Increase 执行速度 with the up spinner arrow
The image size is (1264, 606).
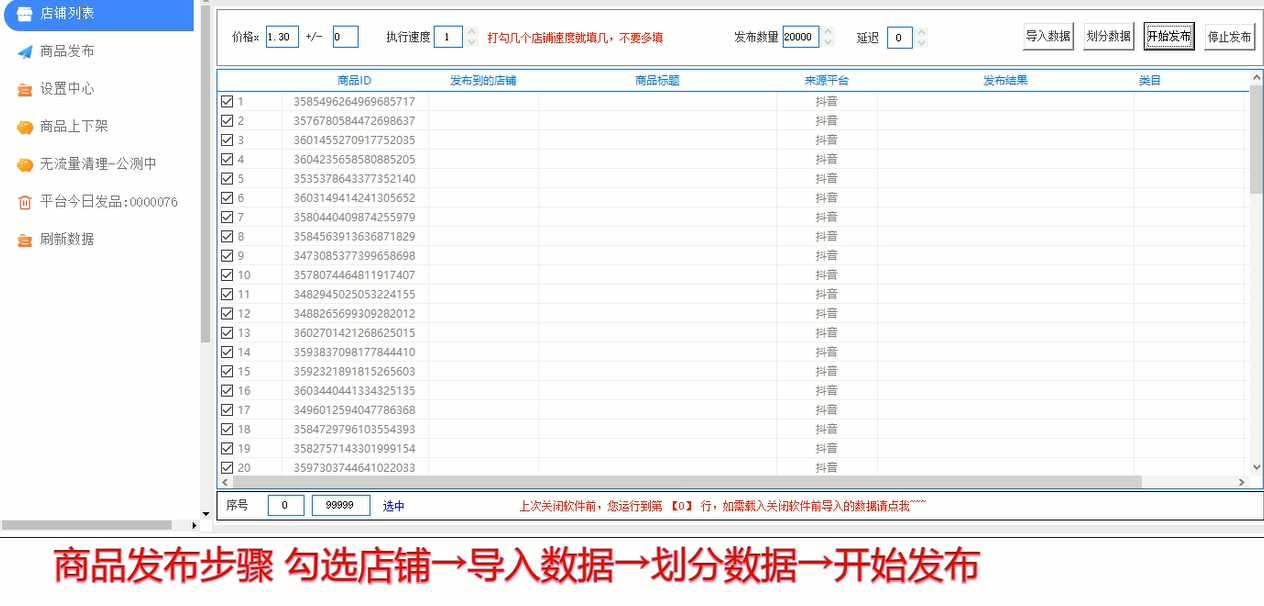click(x=472, y=32)
